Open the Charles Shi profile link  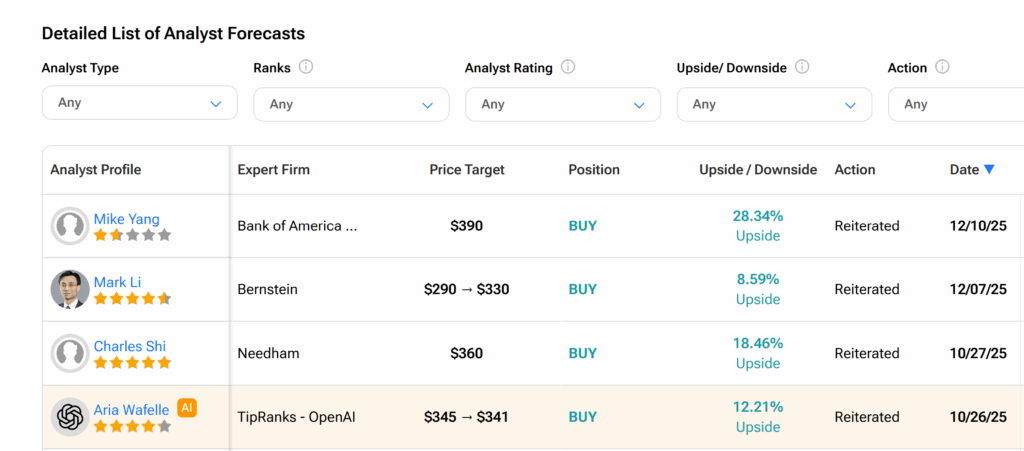[130, 346]
